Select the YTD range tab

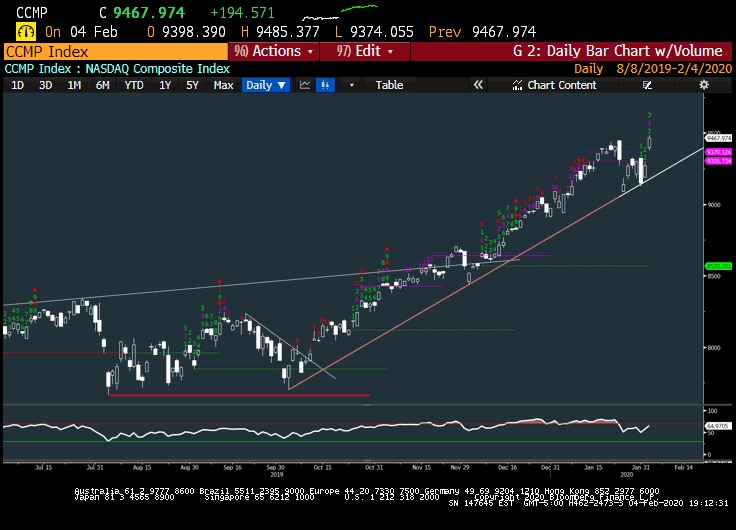134,85
